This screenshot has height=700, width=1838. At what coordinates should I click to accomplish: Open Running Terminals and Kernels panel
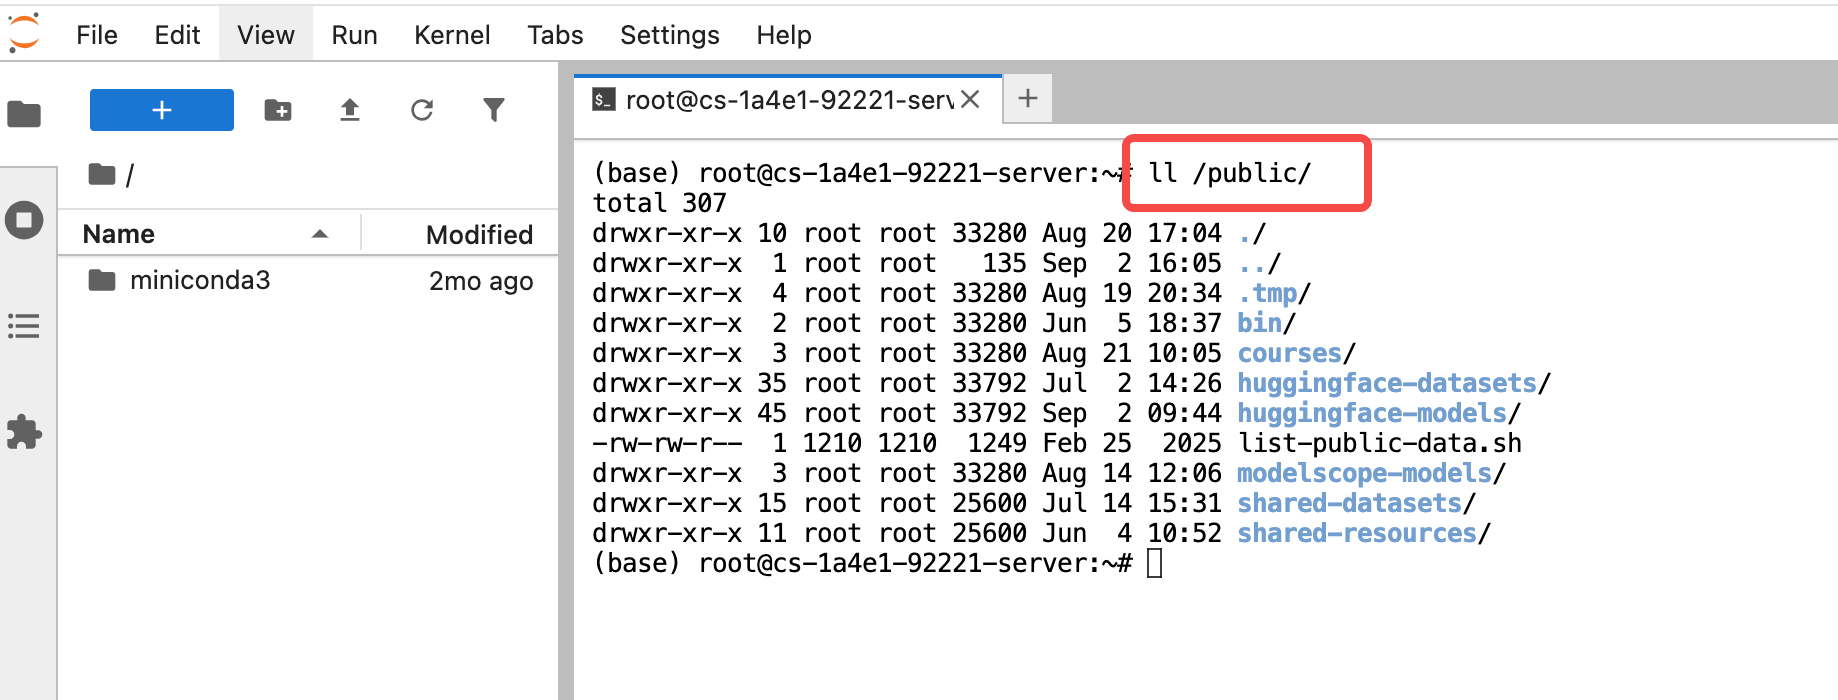(24, 220)
